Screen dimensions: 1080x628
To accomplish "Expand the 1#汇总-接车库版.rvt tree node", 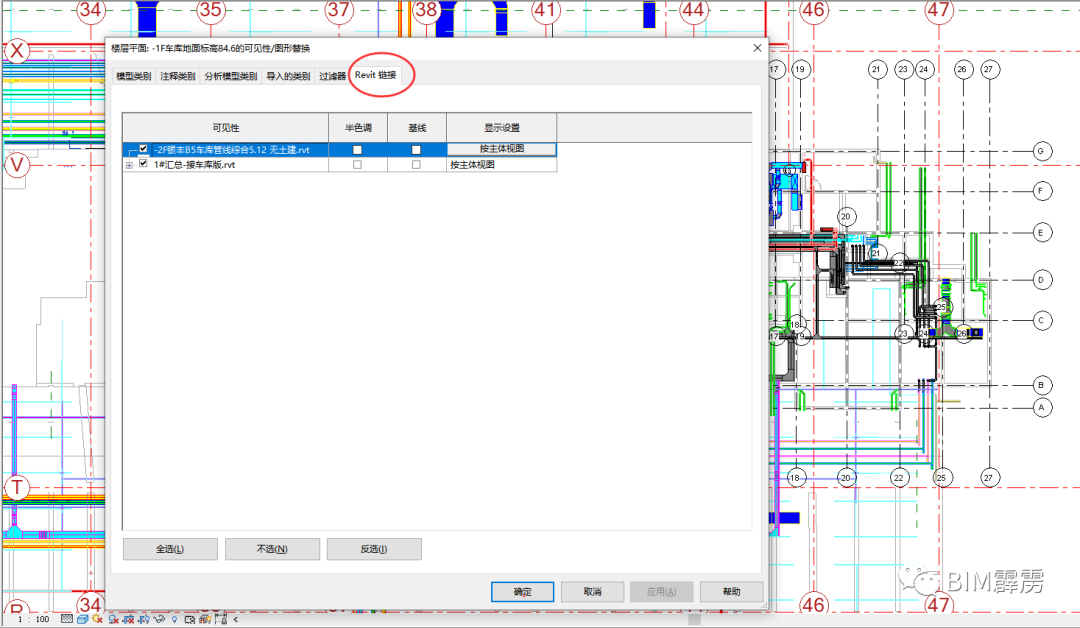I will [129, 165].
